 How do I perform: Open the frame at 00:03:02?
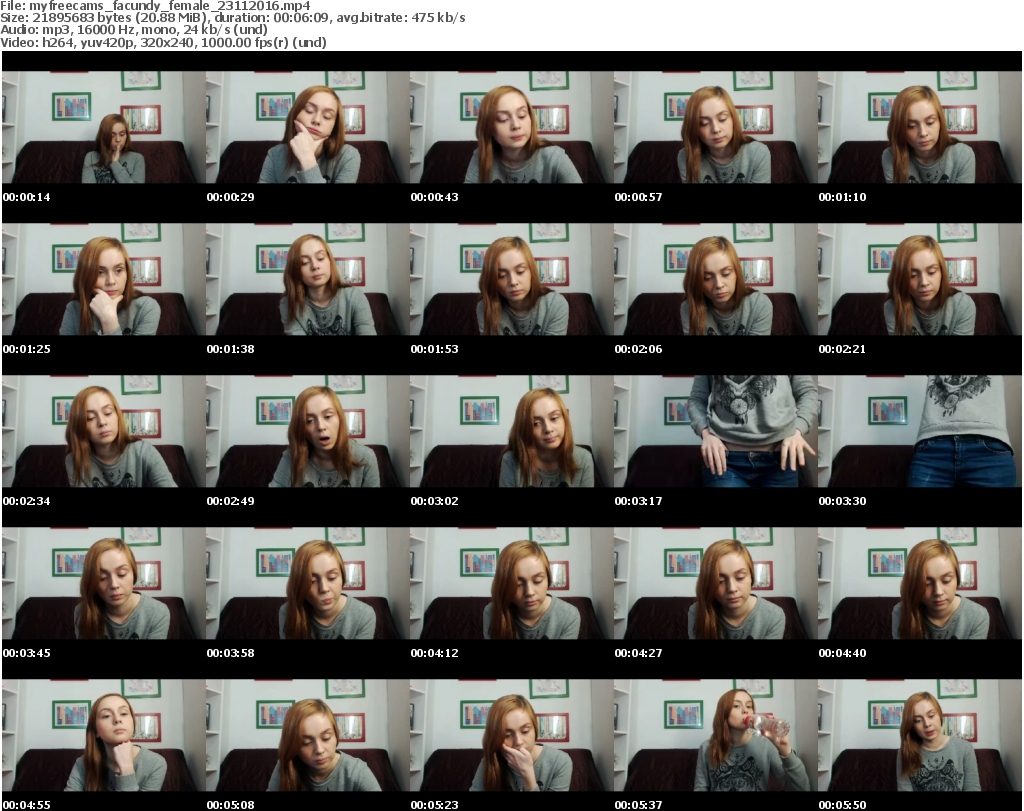coord(511,432)
